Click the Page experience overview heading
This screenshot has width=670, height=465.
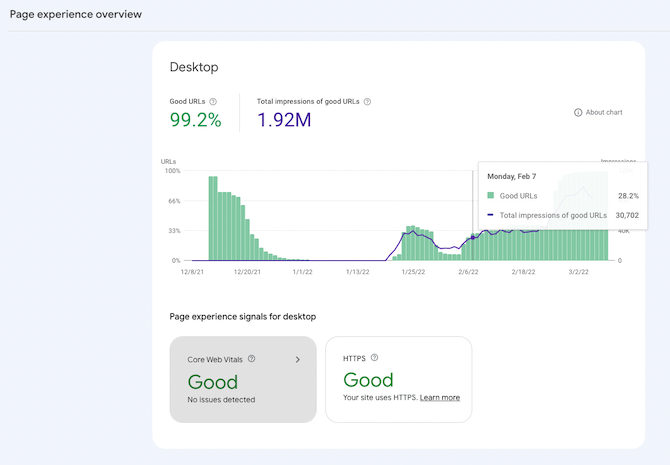coord(76,14)
